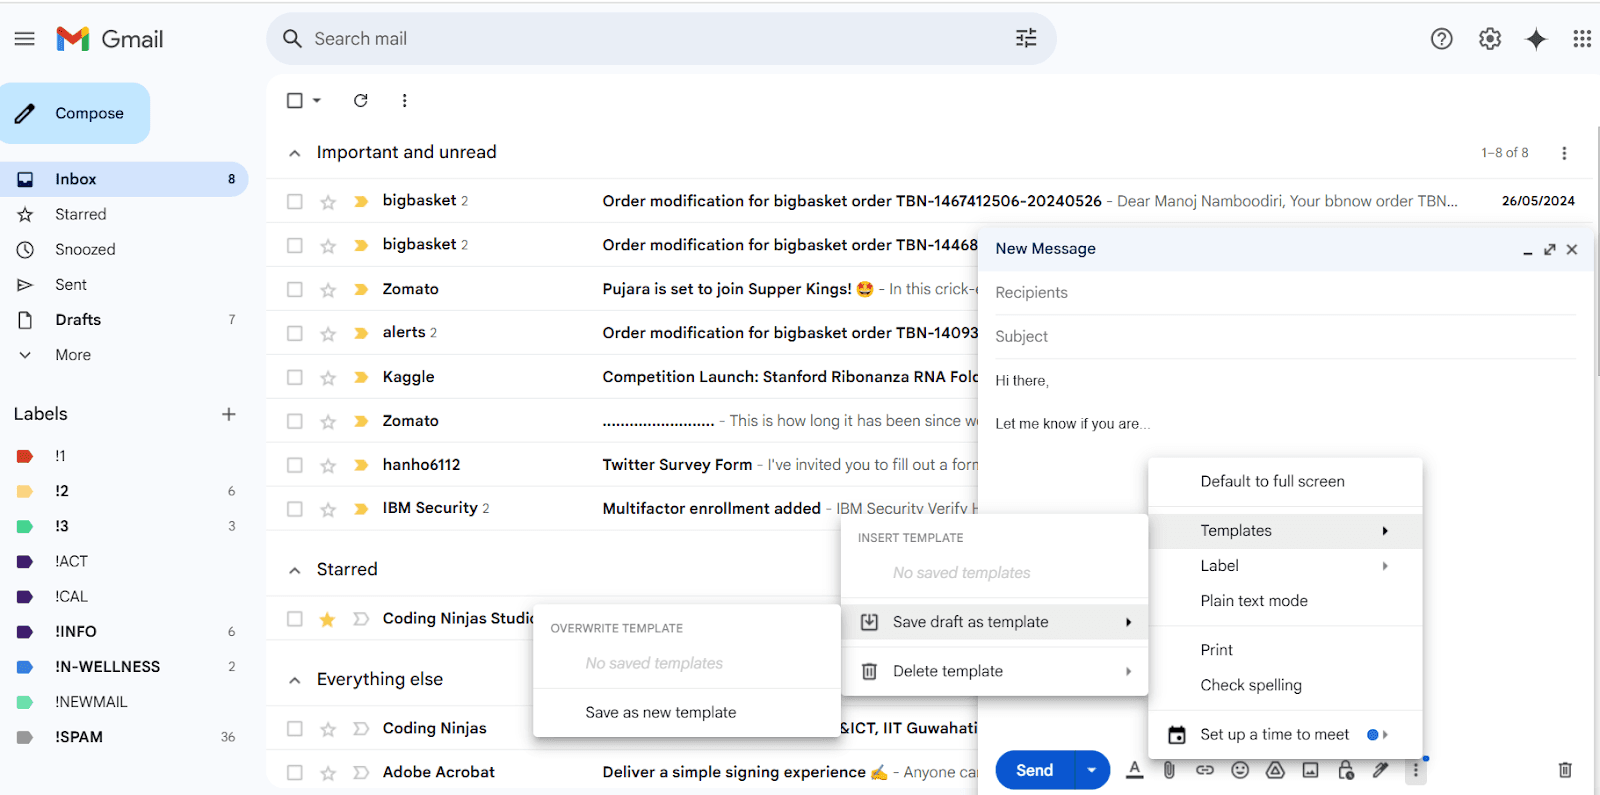Viewport: 1600px width, 795px height.
Task: Insert files using Google Drive
Action: tap(1275, 770)
